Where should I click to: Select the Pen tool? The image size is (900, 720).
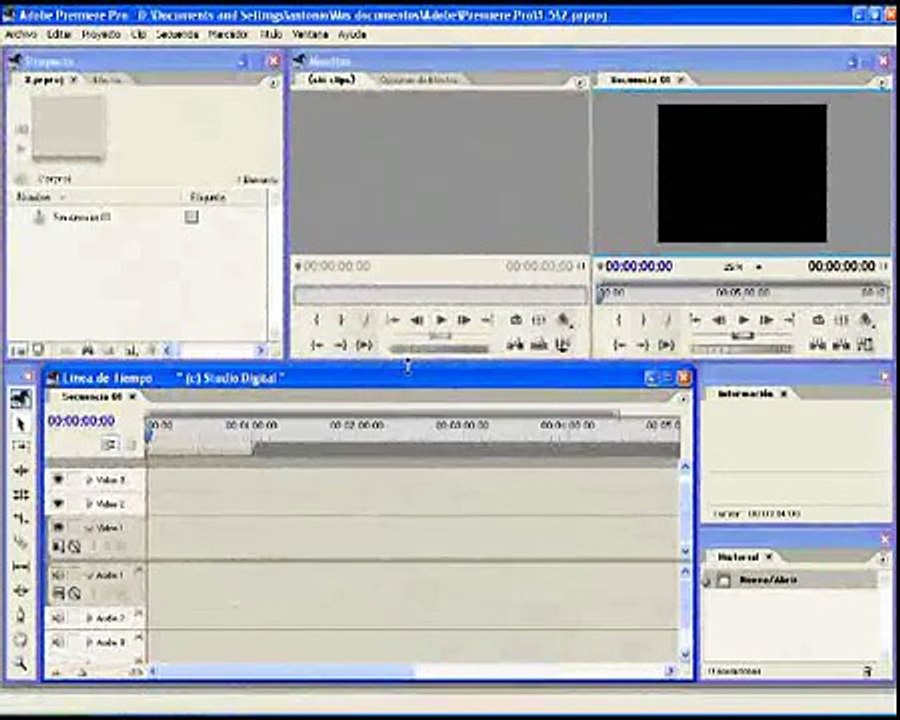(x=21, y=615)
